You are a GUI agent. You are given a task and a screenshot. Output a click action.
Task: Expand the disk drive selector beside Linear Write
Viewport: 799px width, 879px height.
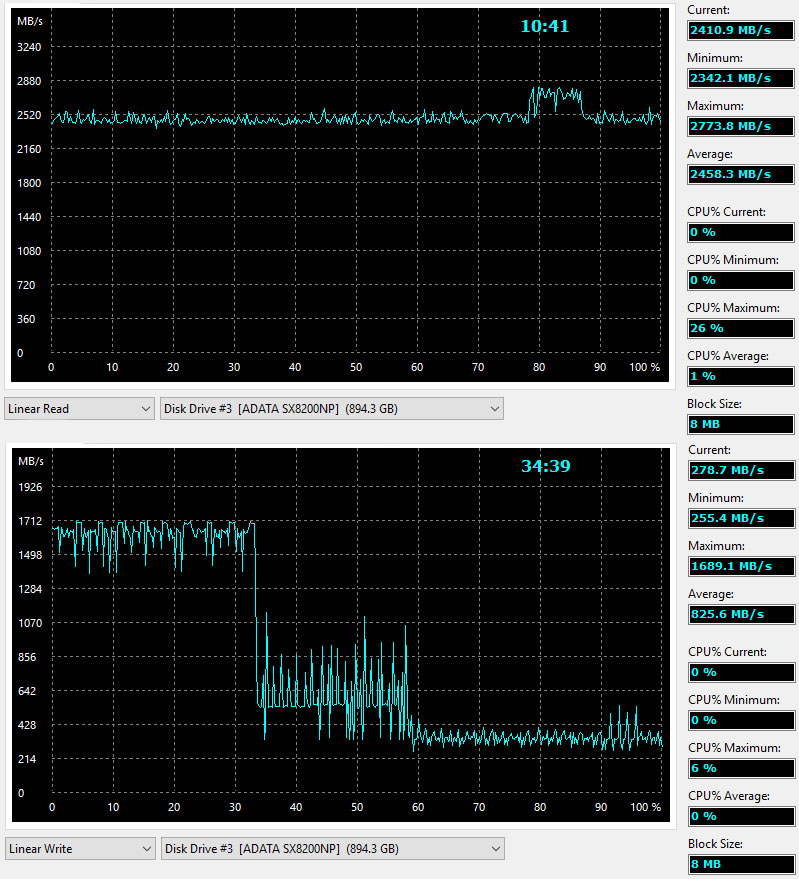point(332,849)
